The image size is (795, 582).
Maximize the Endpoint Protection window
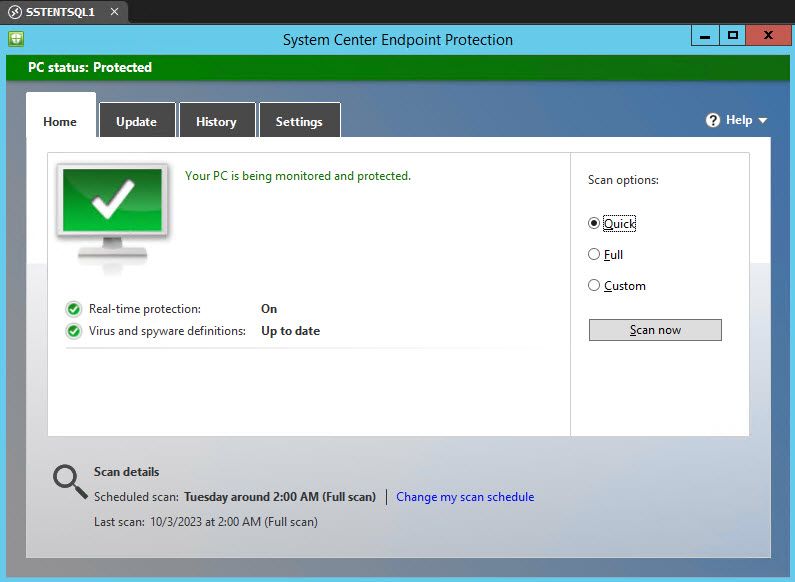732,35
